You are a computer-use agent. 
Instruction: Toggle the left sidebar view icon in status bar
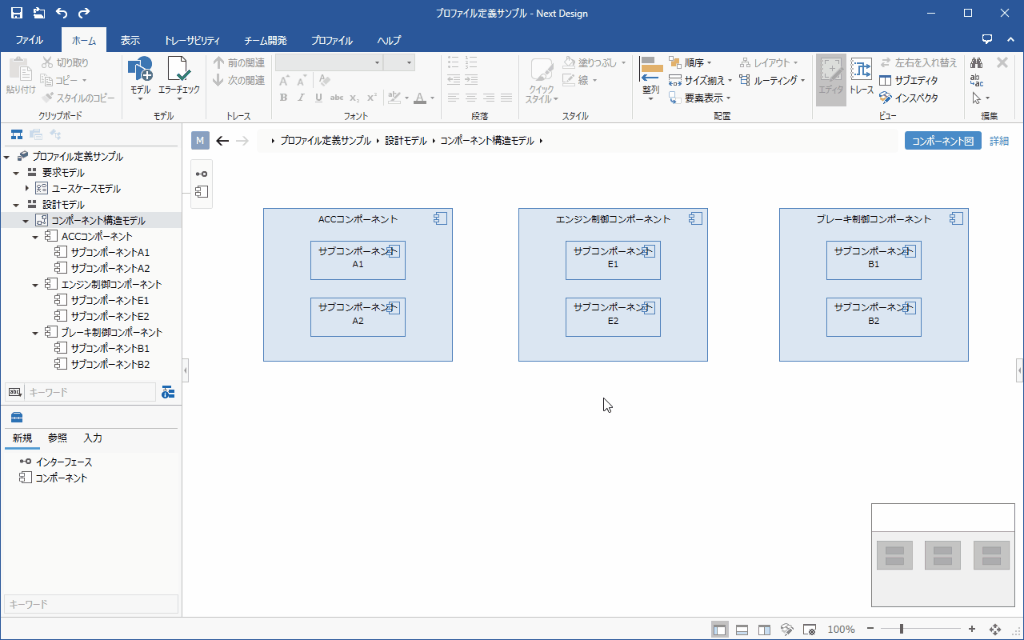tap(721, 628)
